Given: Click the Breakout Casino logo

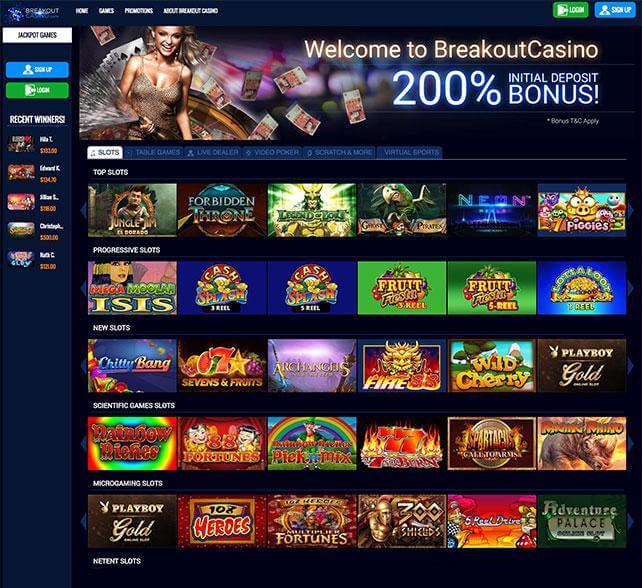Looking at the screenshot, I should tap(34, 12).
